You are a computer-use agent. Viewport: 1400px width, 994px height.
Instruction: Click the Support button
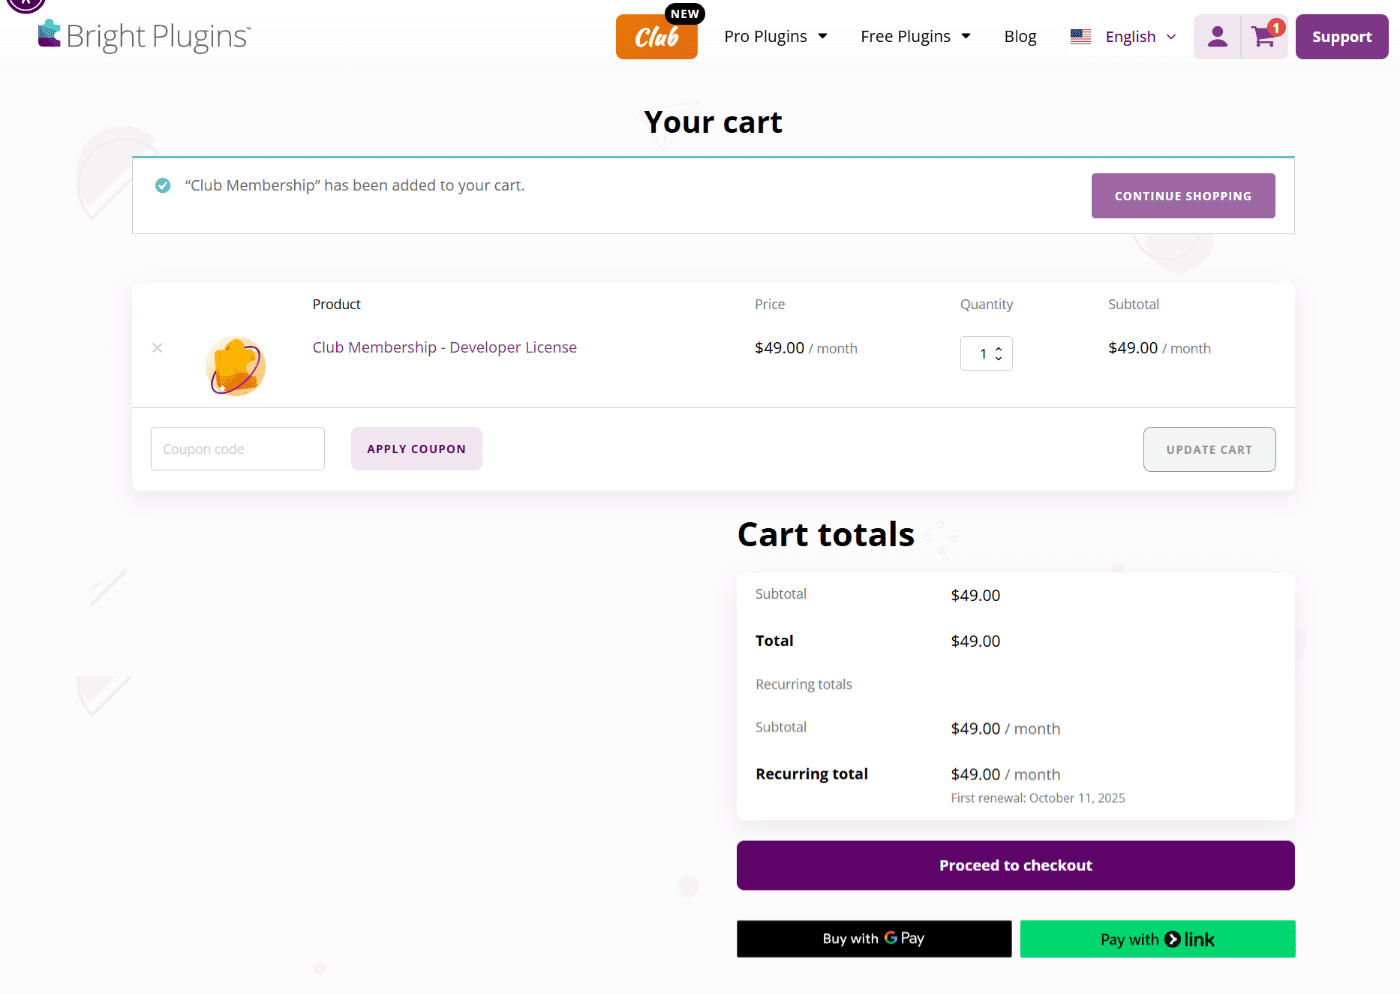point(1342,37)
